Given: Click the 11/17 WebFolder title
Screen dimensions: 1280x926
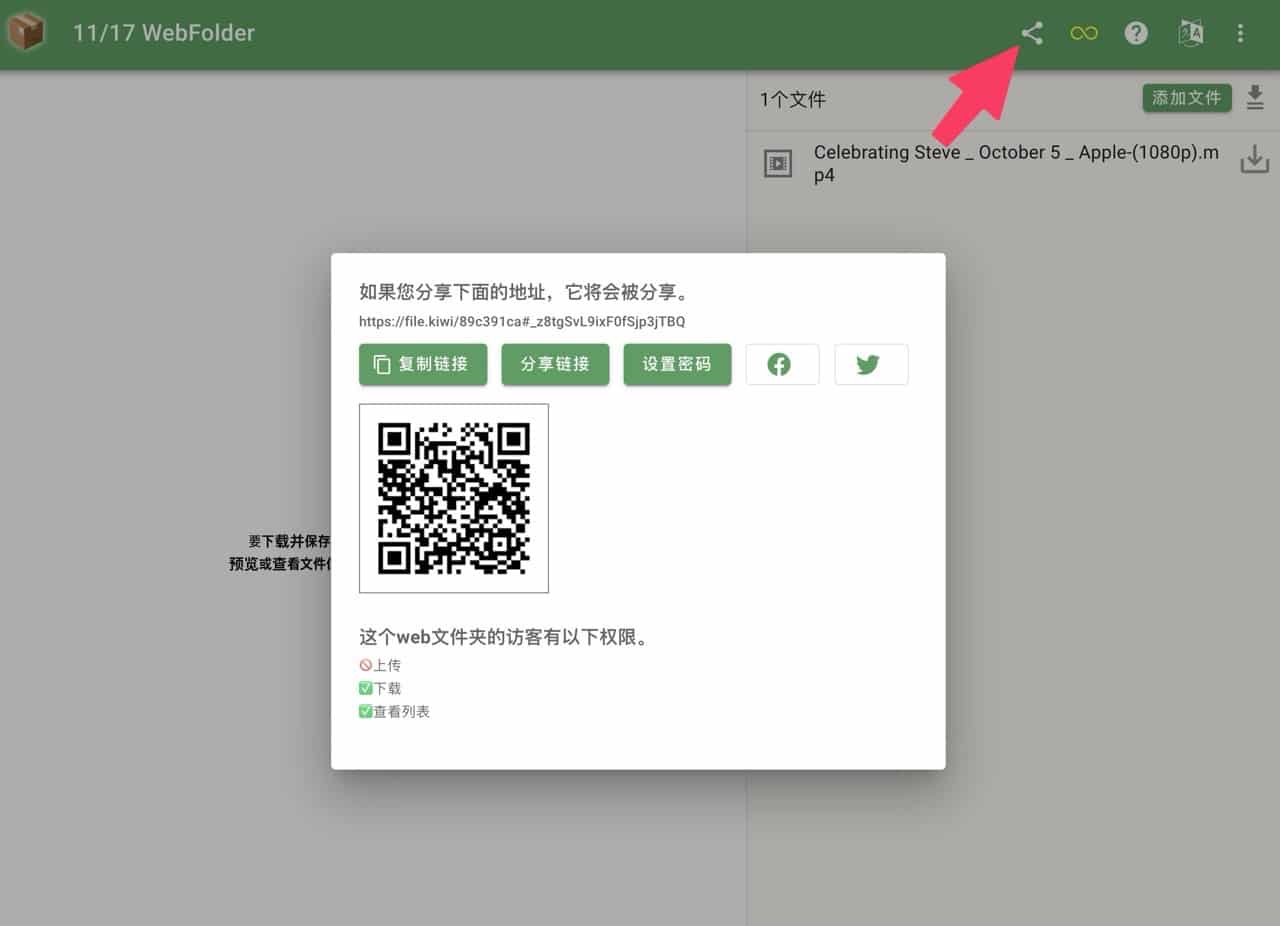Looking at the screenshot, I should (x=164, y=33).
